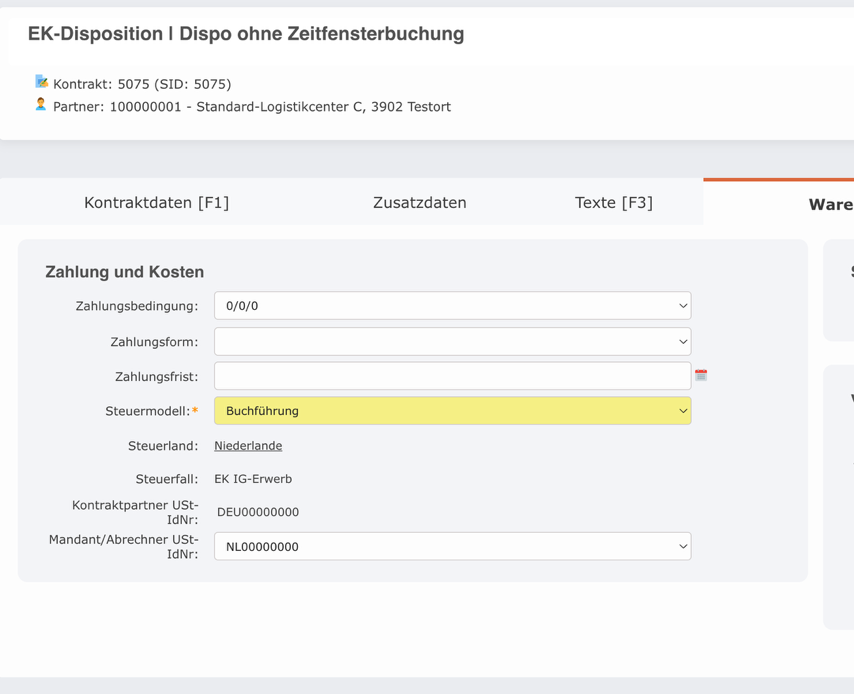The width and height of the screenshot is (854, 694).
Task: Click the Zahlung und Kosten section heading
Action: [x=124, y=271]
